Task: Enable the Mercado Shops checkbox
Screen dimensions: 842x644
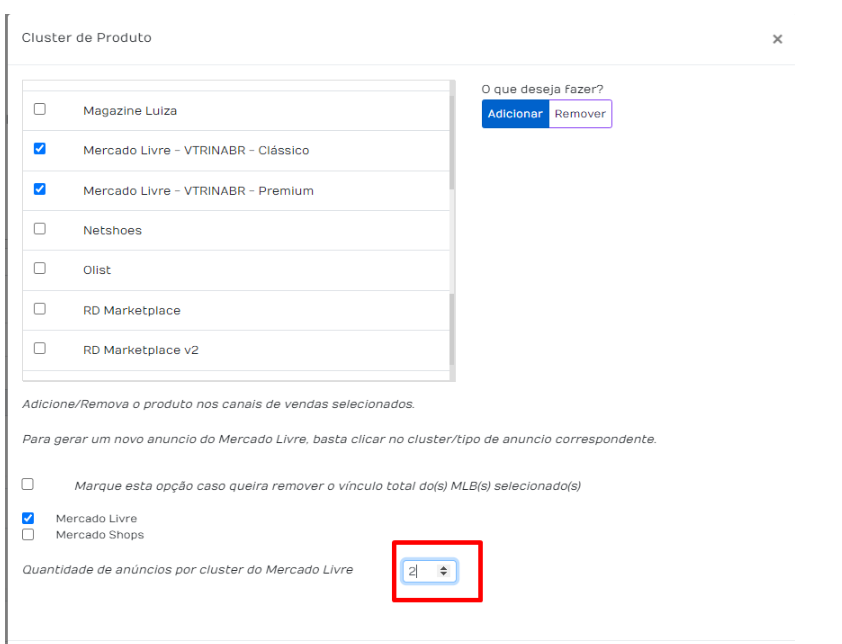Action: [28, 534]
